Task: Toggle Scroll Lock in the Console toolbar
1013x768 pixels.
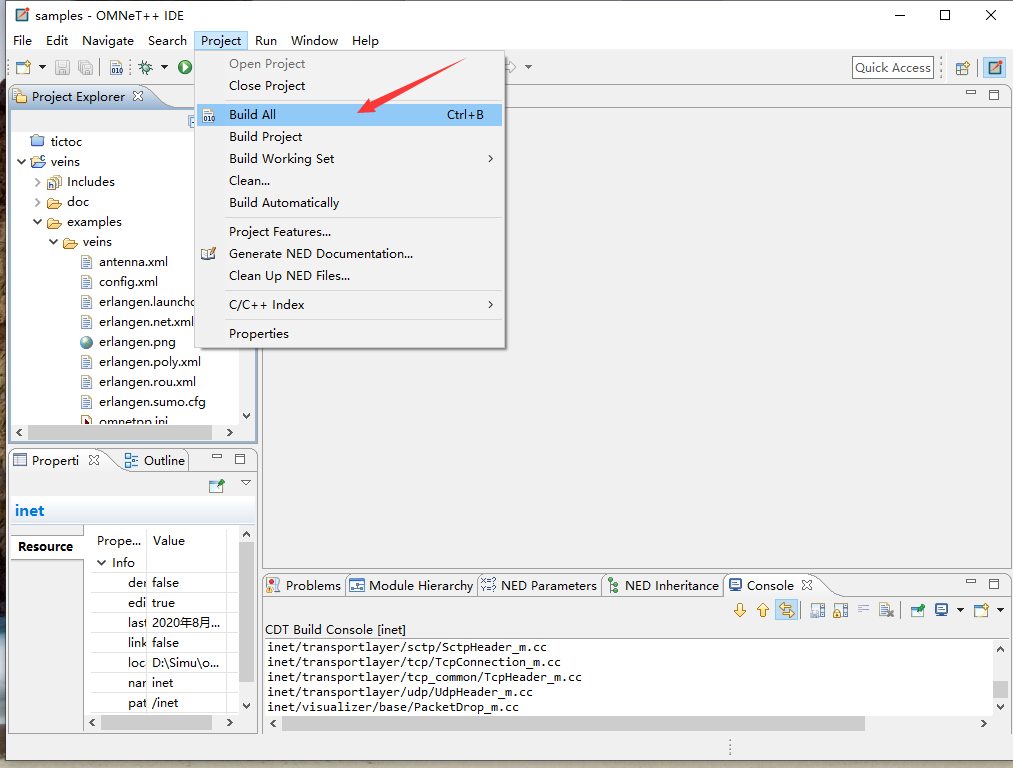Action: click(841, 610)
